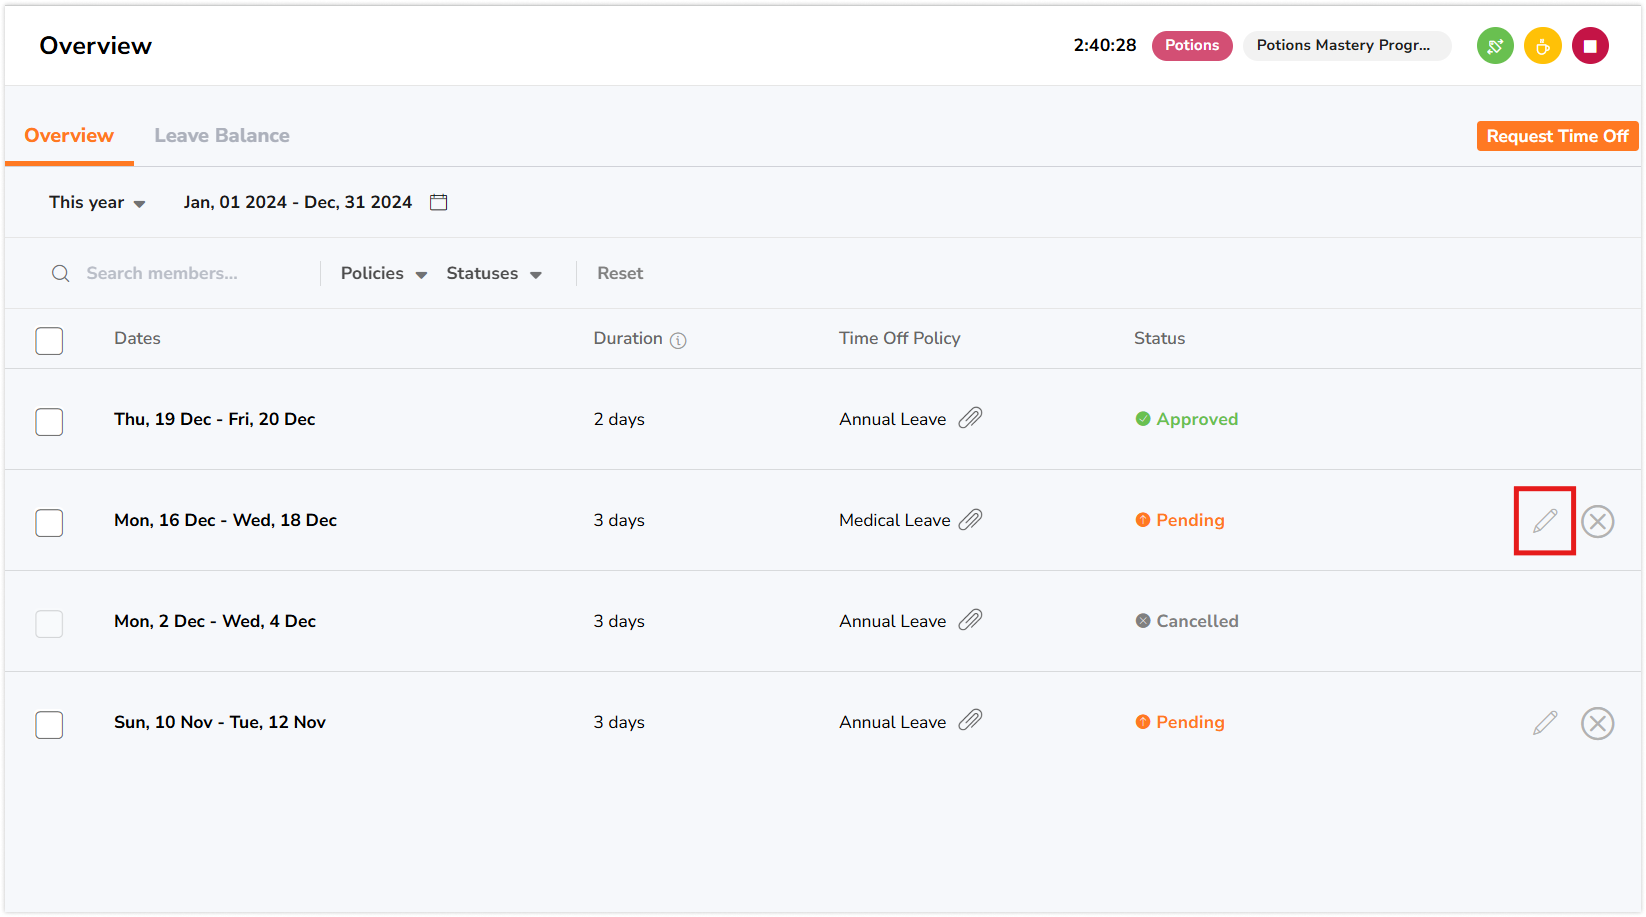This screenshot has width=1646, height=917.
Task: Click the Potions Mastery Progr... task label
Action: 1346,45
